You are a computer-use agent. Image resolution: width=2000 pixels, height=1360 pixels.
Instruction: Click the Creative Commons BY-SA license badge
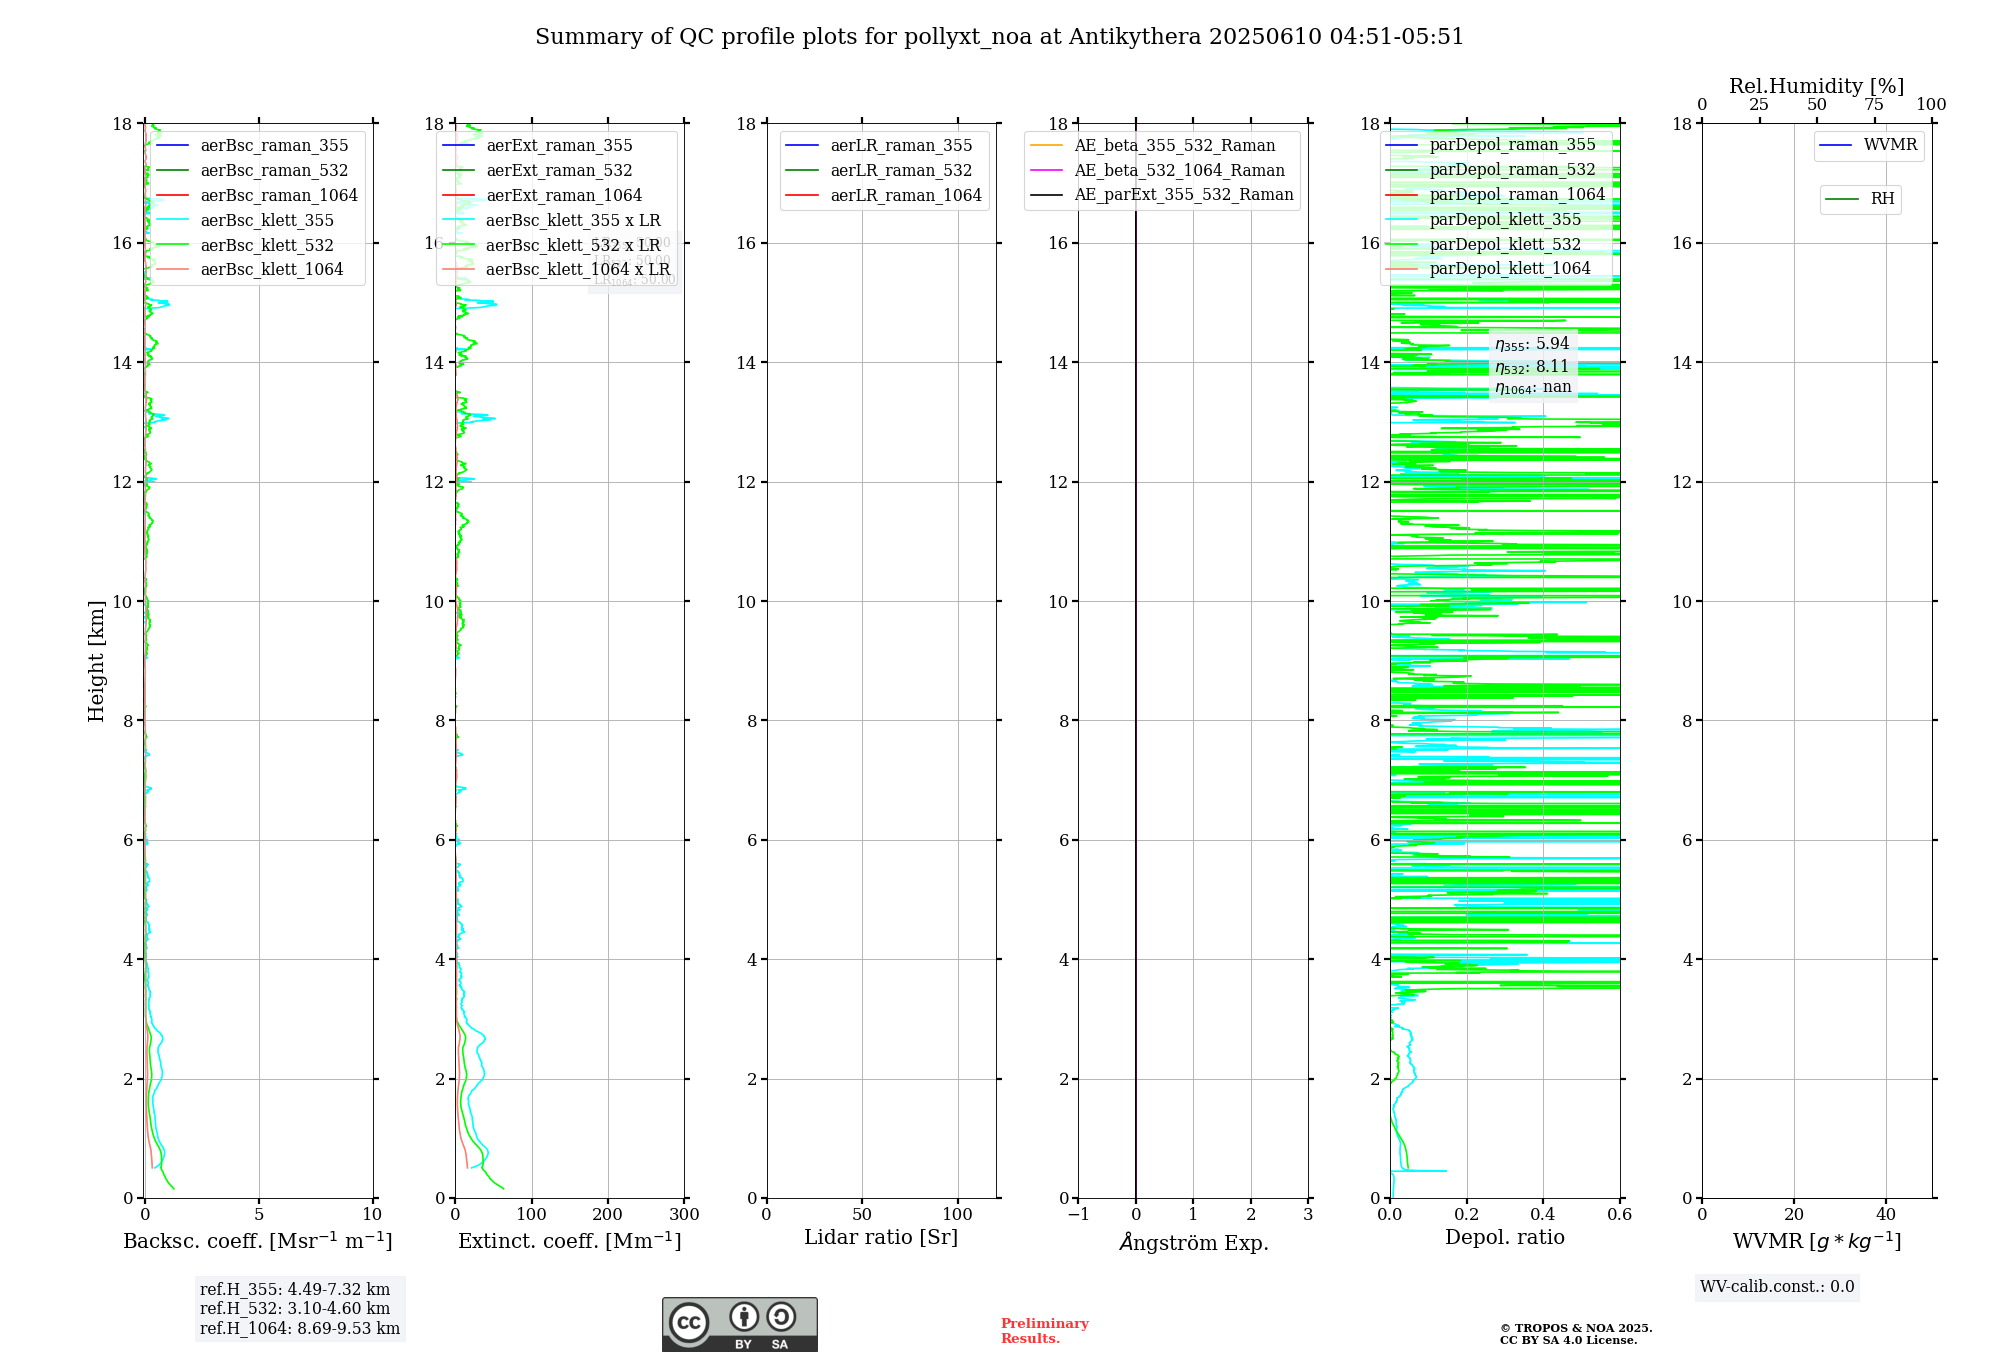(739, 1324)
